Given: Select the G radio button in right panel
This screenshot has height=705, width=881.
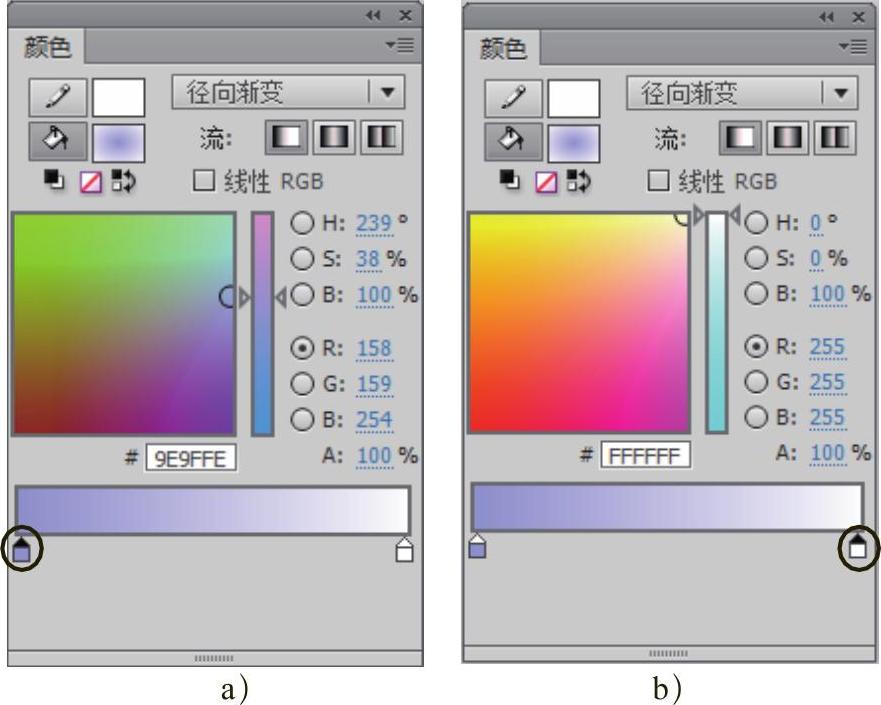Looking at the screenshot, I should tap(758, 382).
